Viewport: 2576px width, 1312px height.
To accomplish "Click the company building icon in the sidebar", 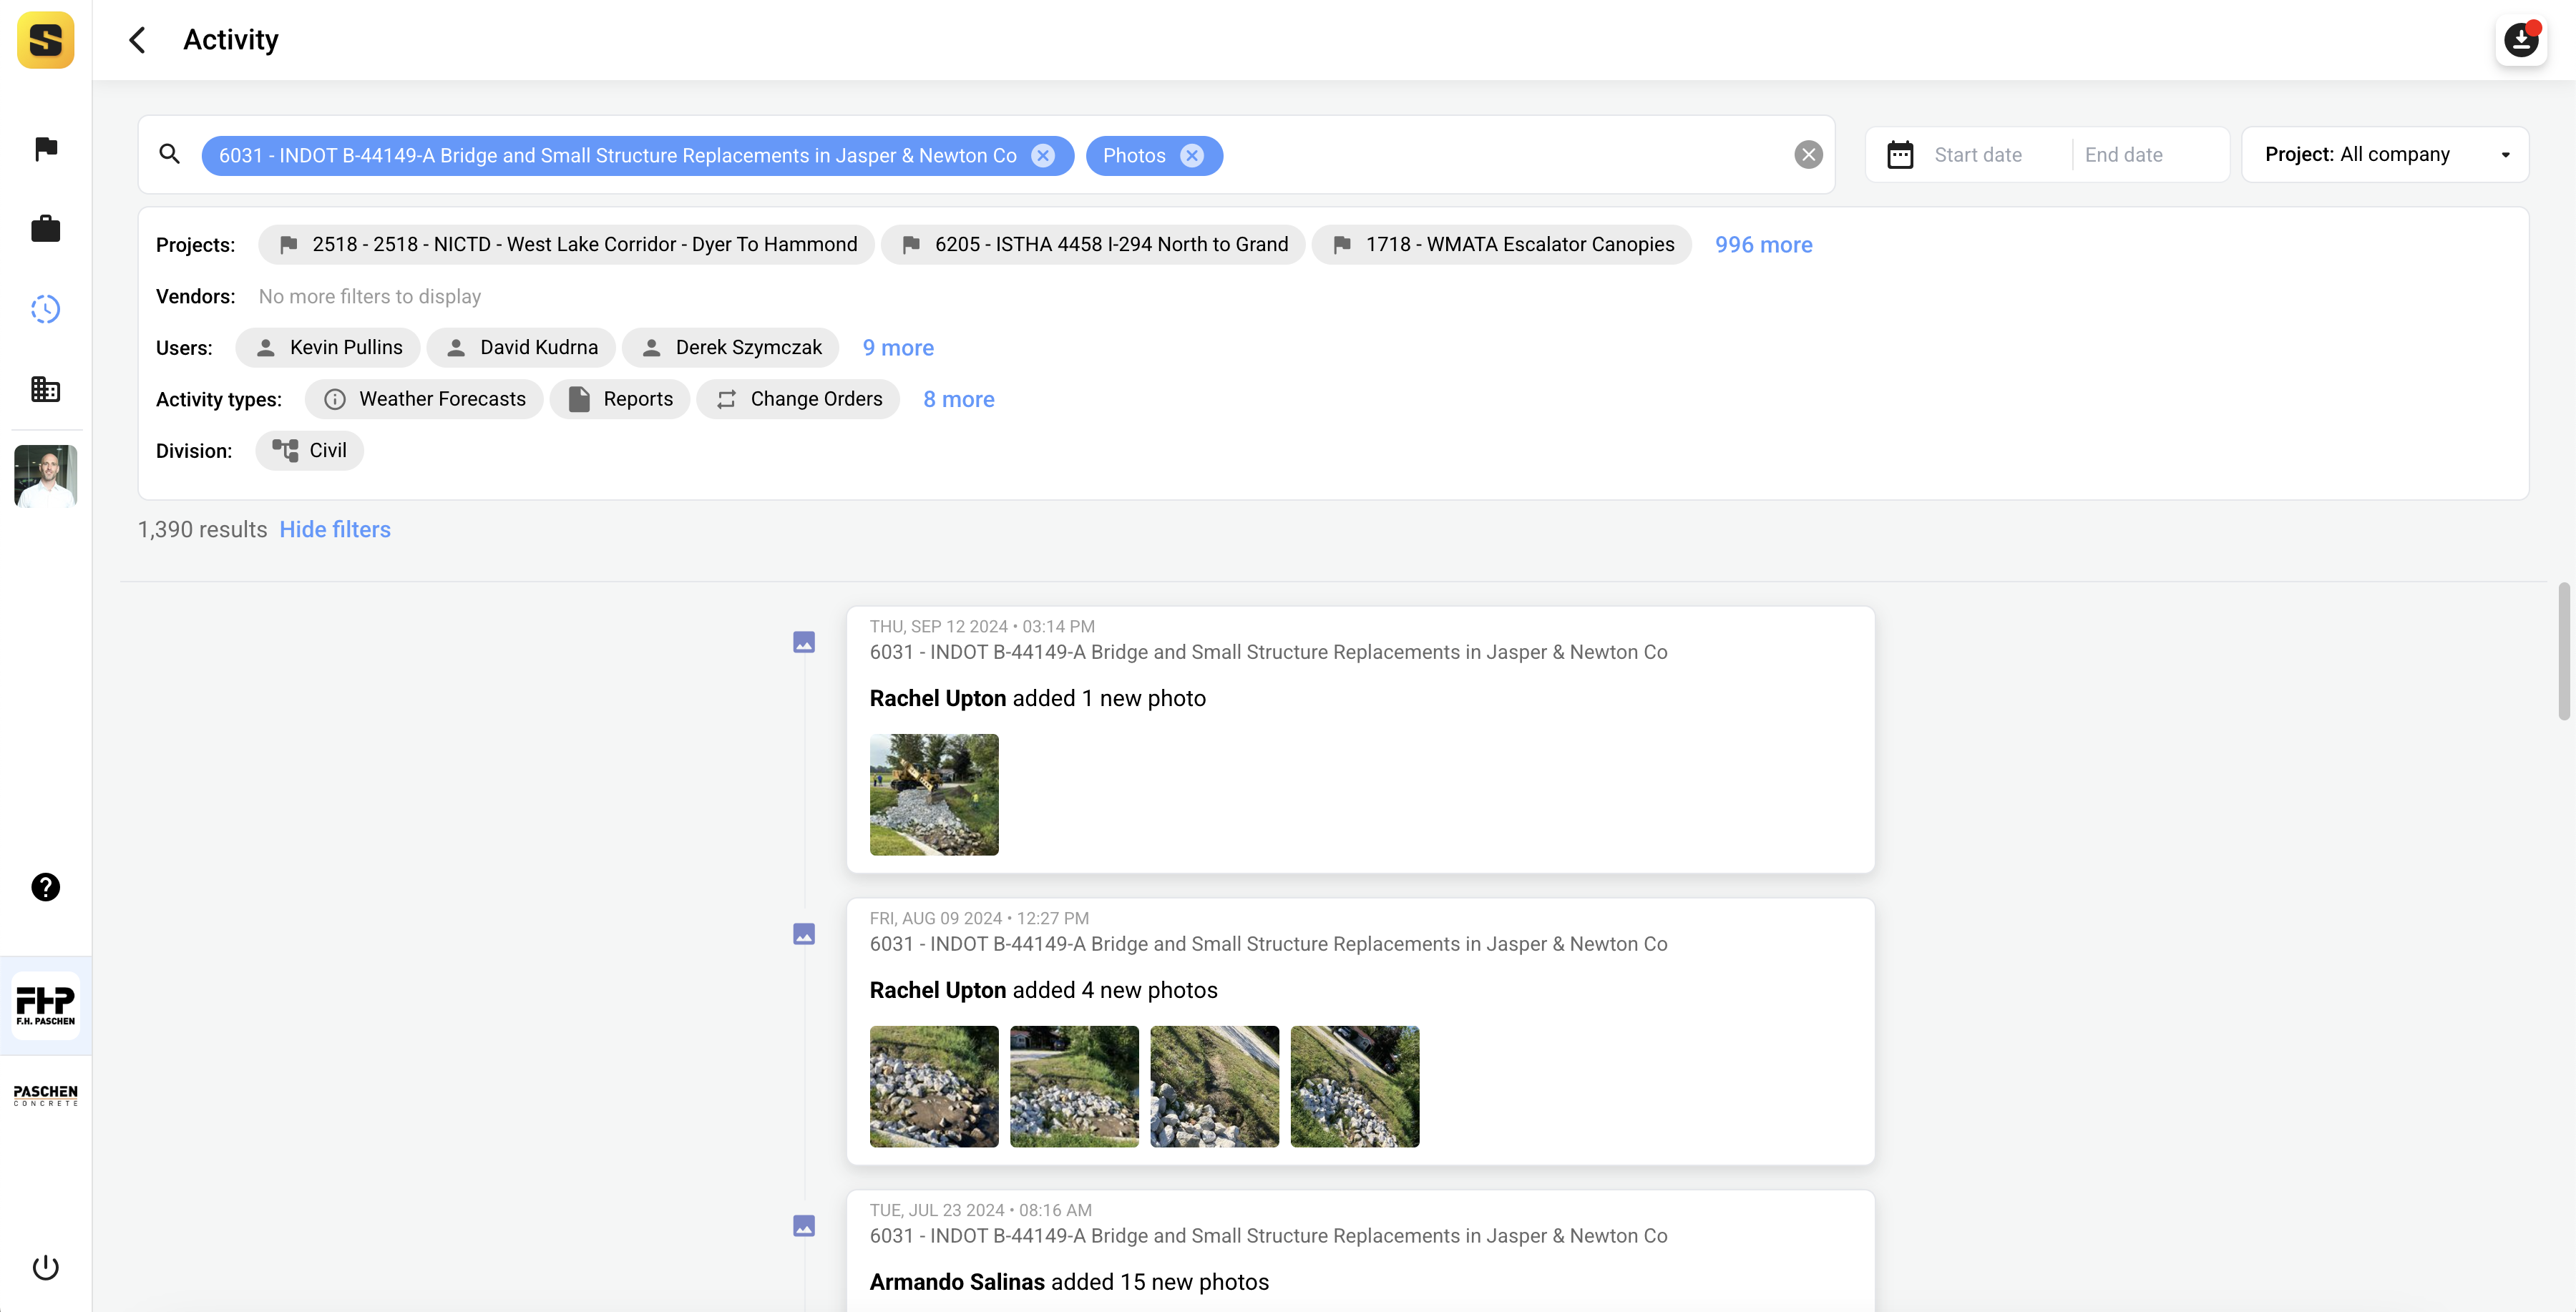I will coord(46,389).
